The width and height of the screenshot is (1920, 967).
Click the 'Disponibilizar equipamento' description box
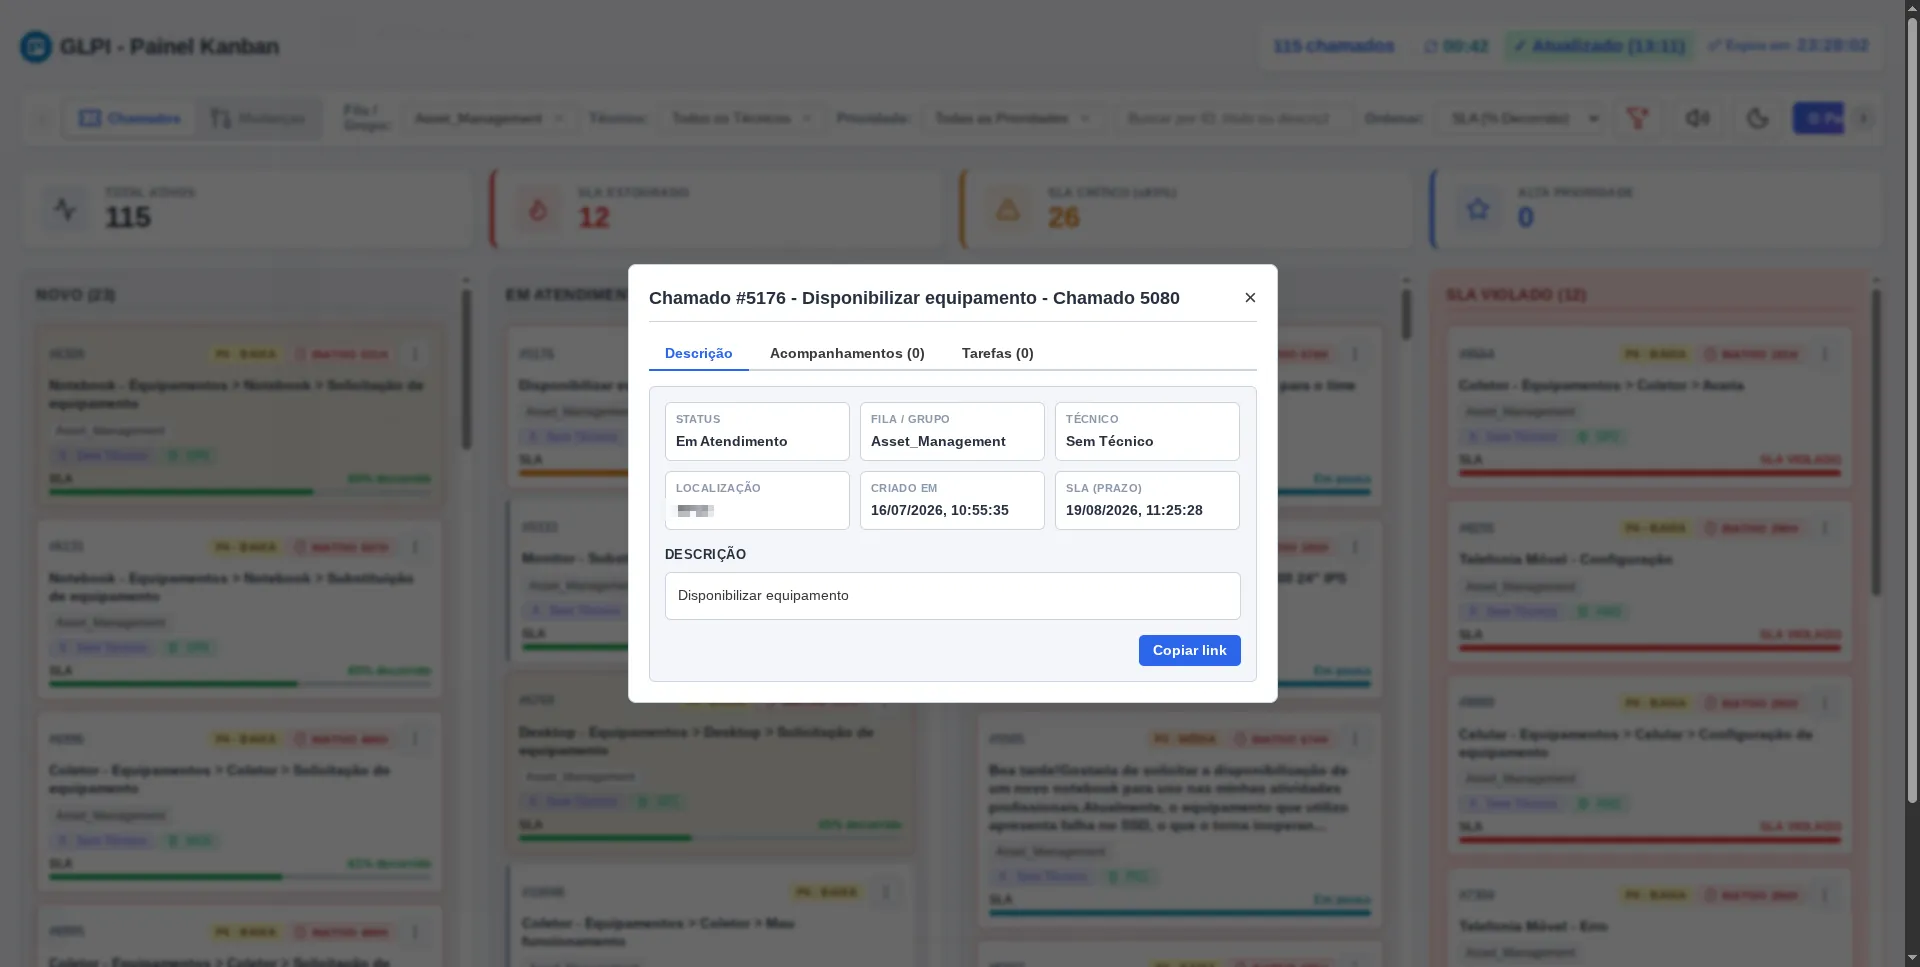click(953, 596)
